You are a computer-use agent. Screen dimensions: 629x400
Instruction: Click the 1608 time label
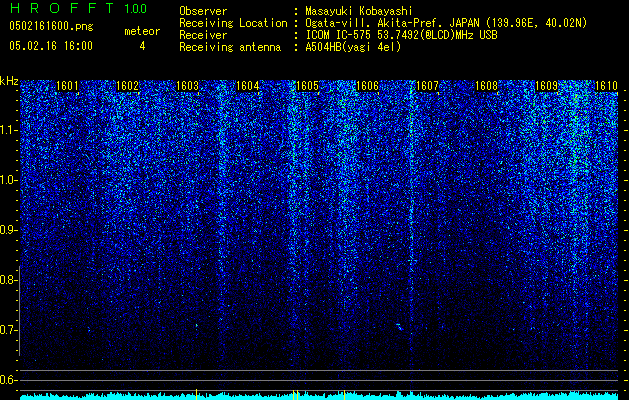point(486,86)
